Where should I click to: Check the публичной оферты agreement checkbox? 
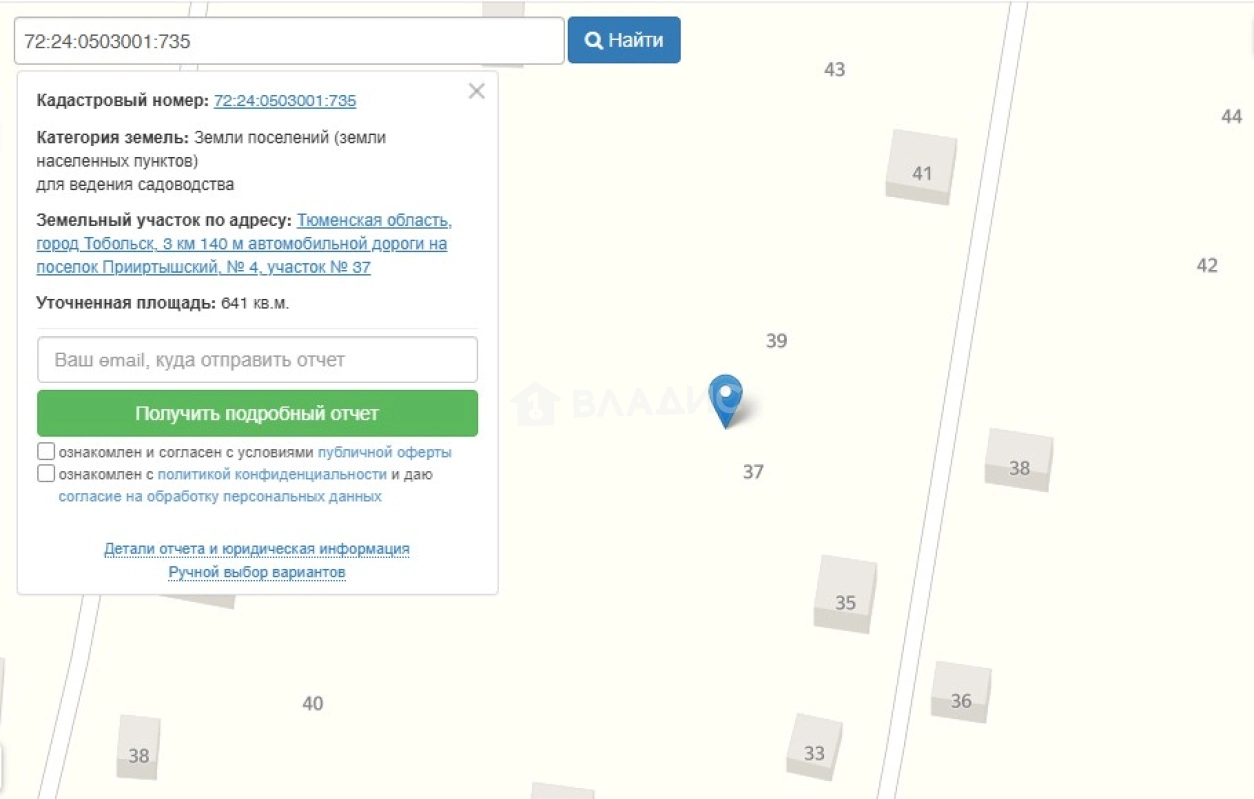pyautogui.click(x=46, y=452)
